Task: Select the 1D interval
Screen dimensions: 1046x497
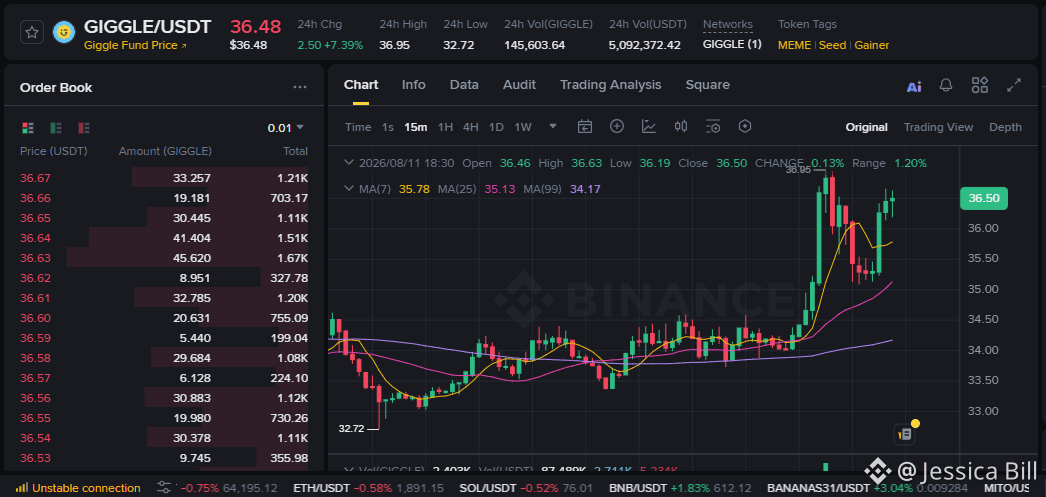Action: [x=496, y=127]
